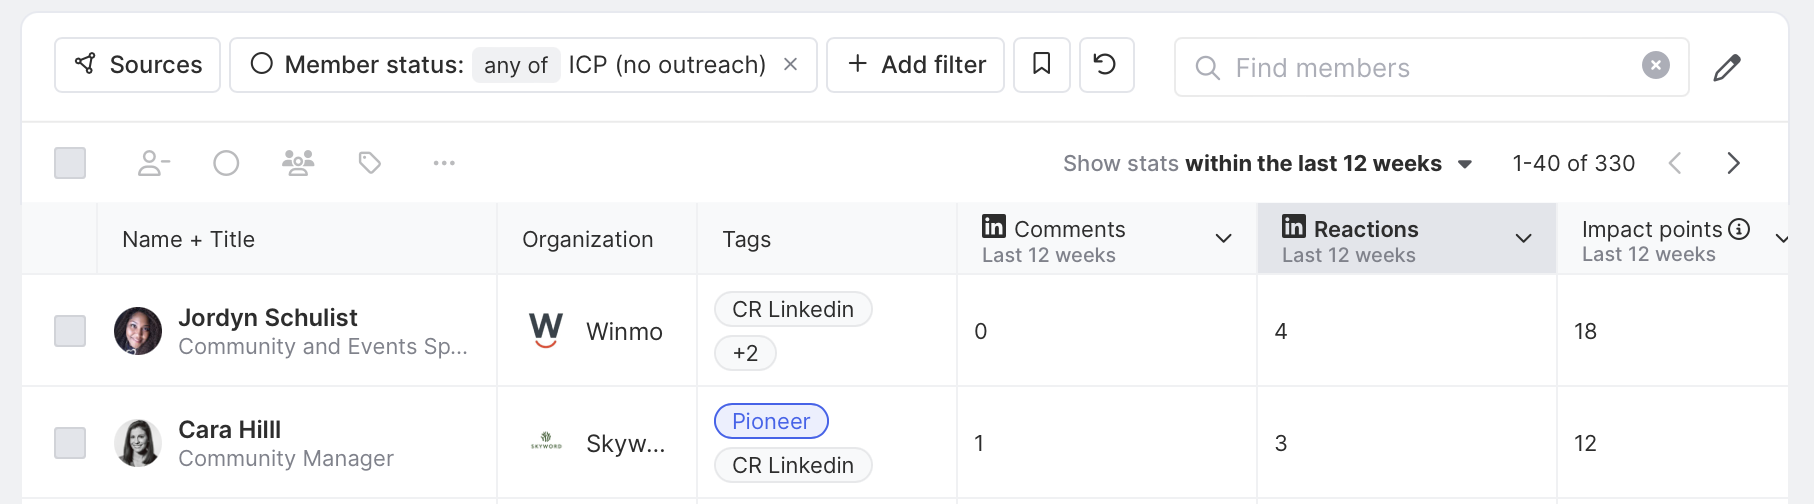The width and height of the screenshot is (1814, 504).
Task: Click the reset filters undo icon
Action: (1106, 65)
